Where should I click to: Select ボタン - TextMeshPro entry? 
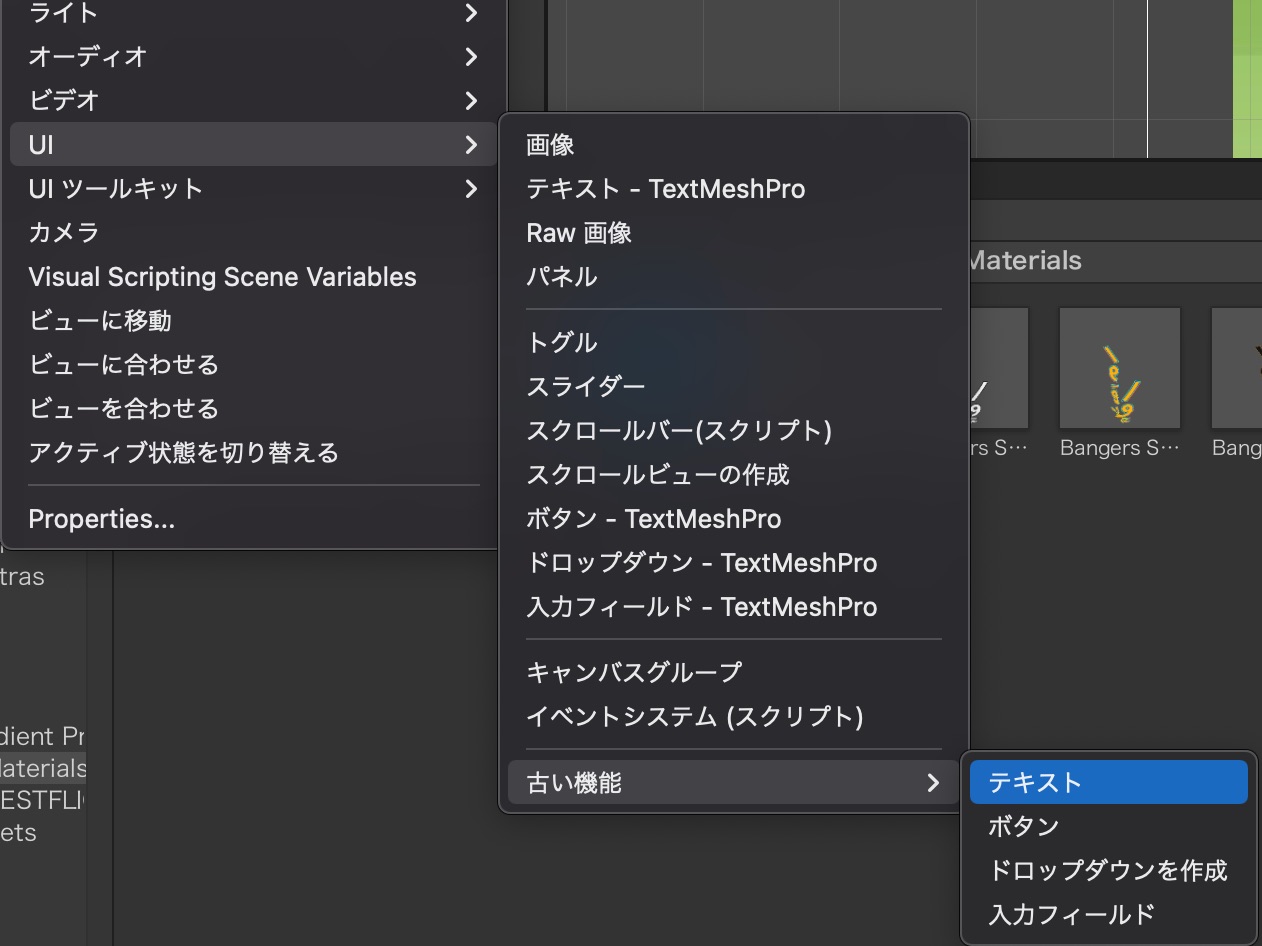(x=653, y=519)
